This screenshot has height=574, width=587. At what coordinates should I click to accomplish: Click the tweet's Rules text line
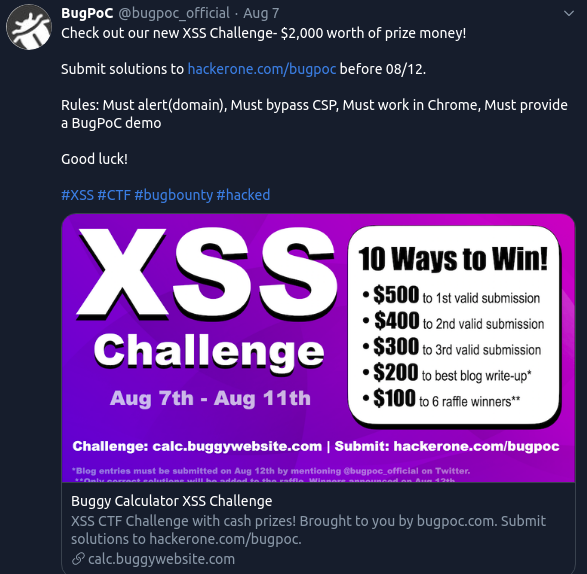tap(314, 114)
